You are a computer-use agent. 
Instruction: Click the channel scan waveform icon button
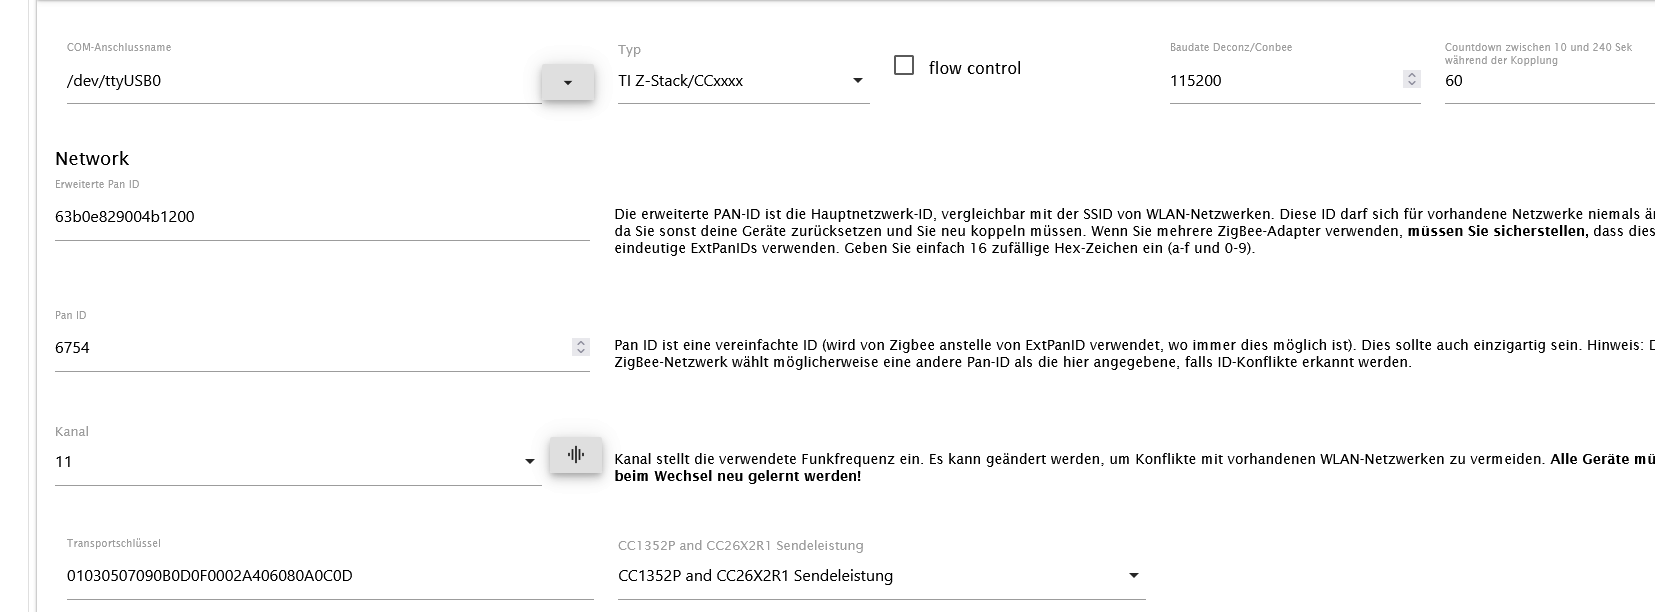(575, 455)
